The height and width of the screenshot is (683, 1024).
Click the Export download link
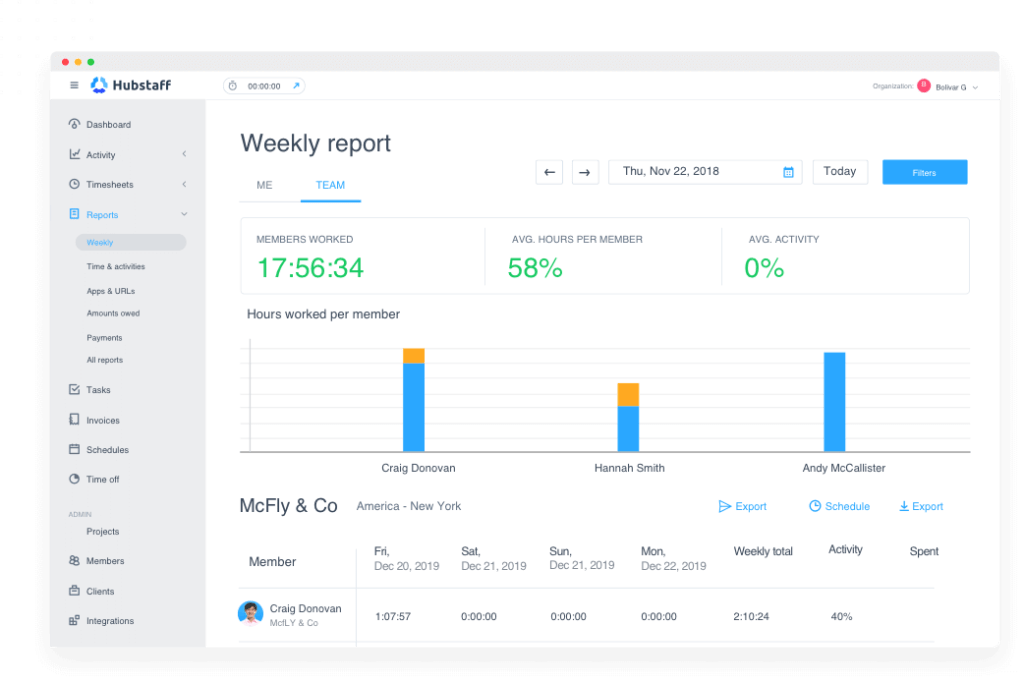point(921,506)
